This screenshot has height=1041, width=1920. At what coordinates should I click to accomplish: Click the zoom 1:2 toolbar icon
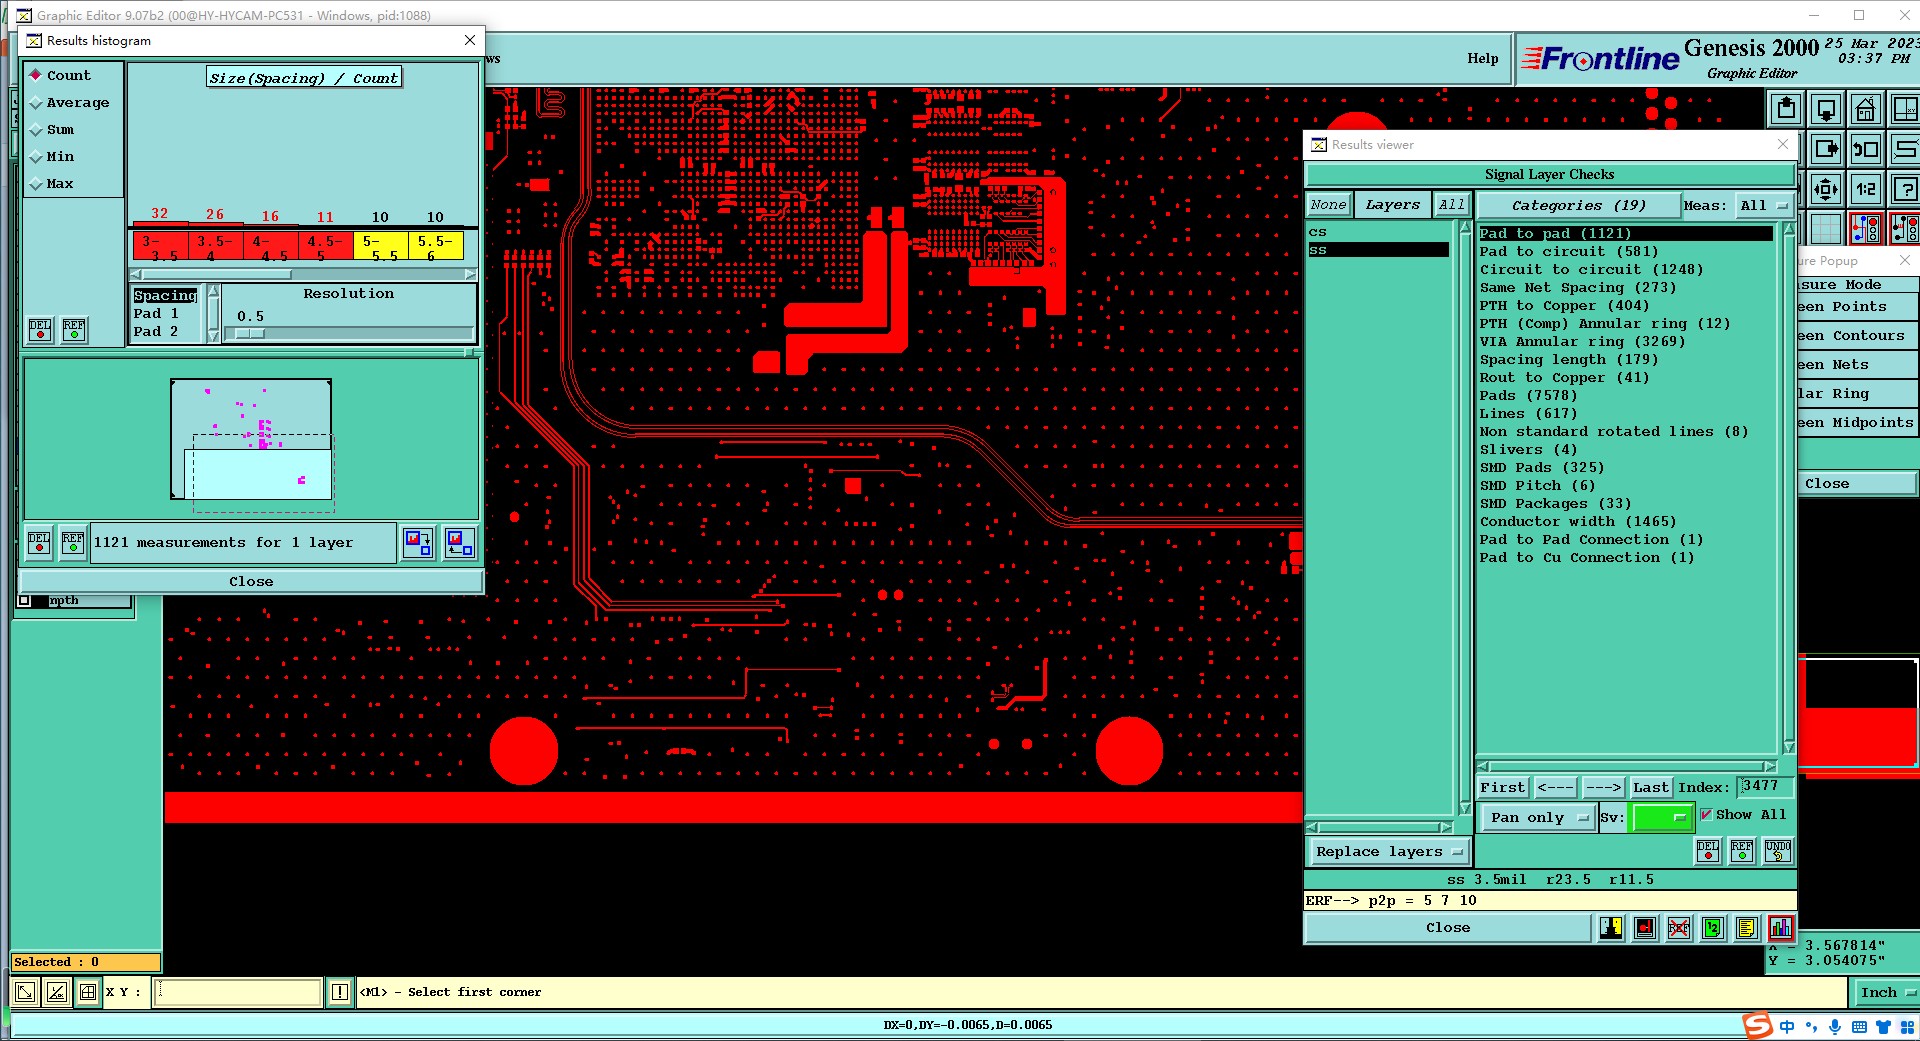1866,189
